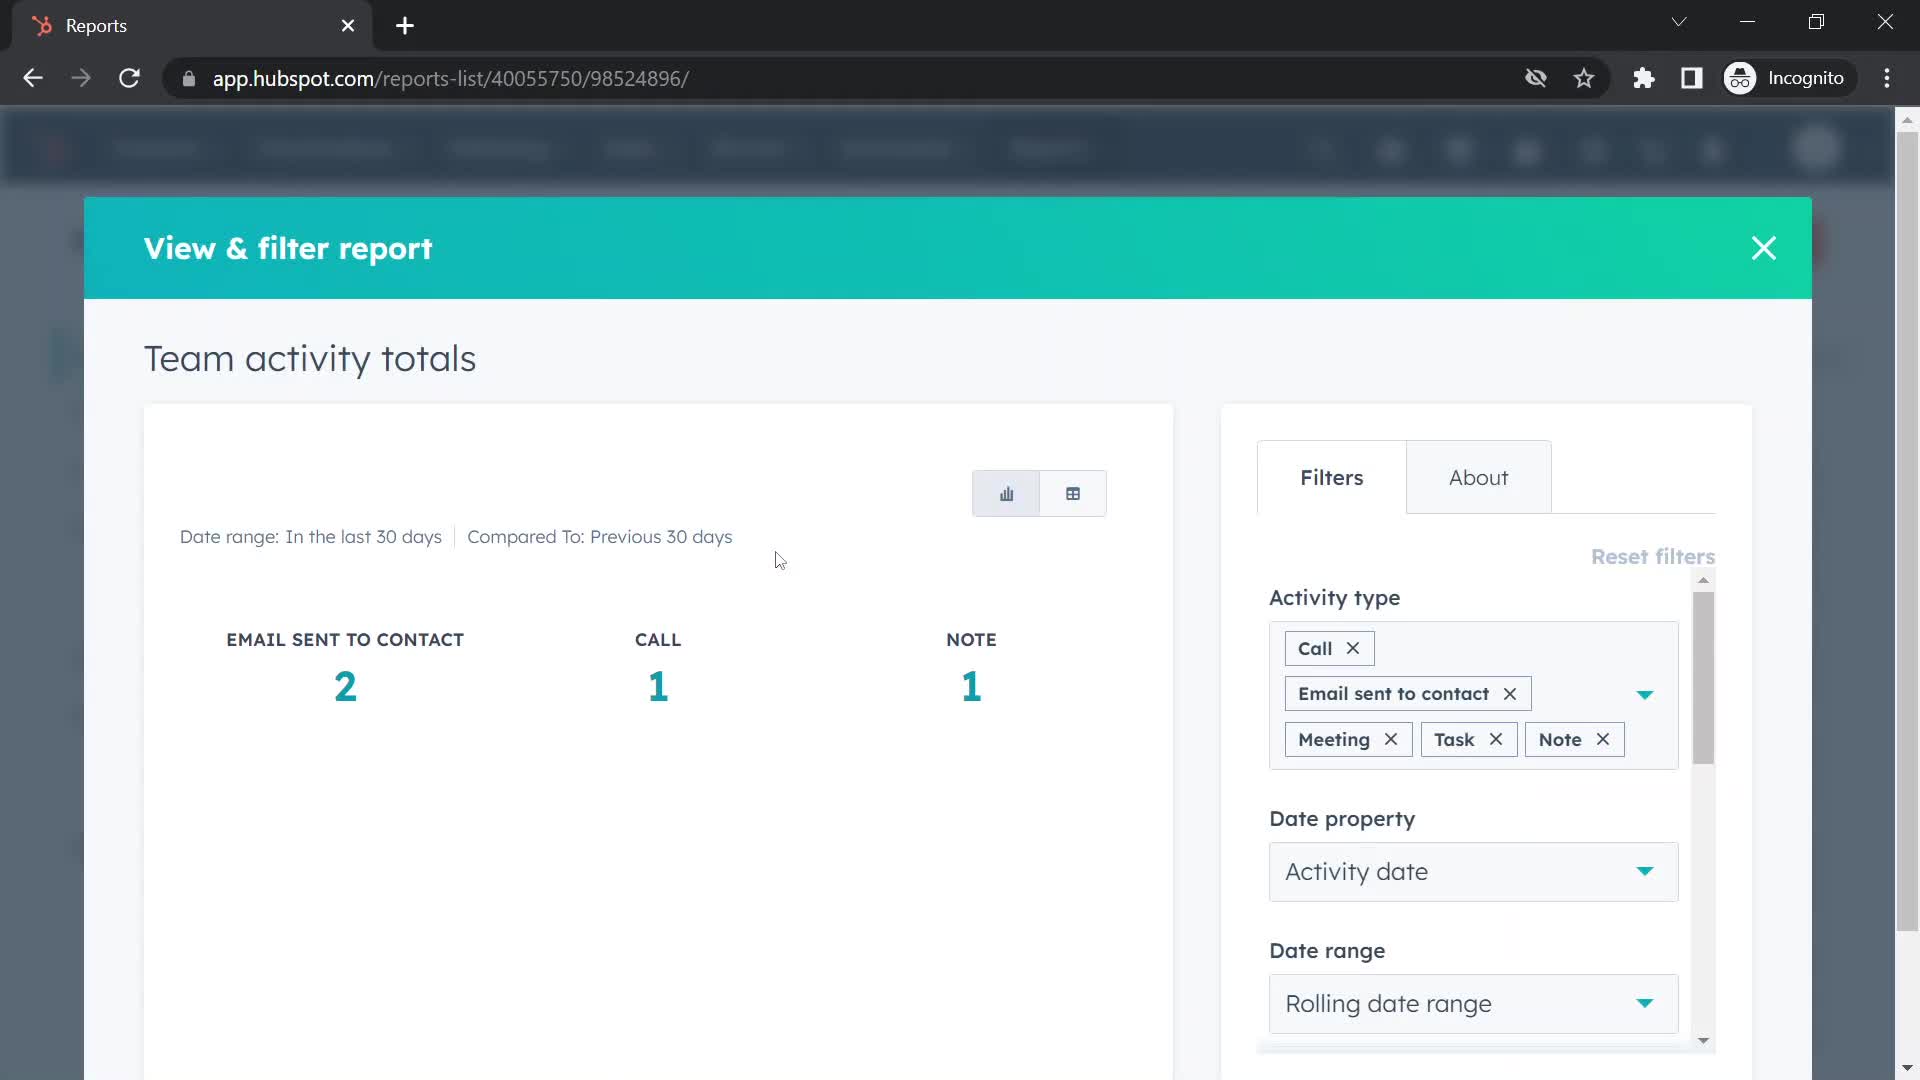Remove the Email sent to contact filter
The height and width of the screenshot is (1080, 1920).
(1510, 692)
